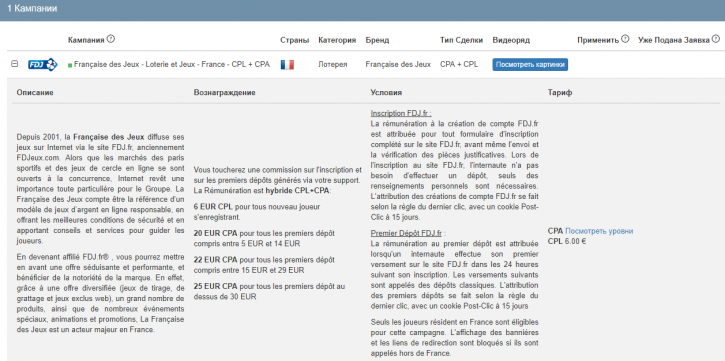Image resolution: width=725 pixels, height=361 pixels.
Task: Open the Française des Jeux campaign title
Action: click(172, 65)
